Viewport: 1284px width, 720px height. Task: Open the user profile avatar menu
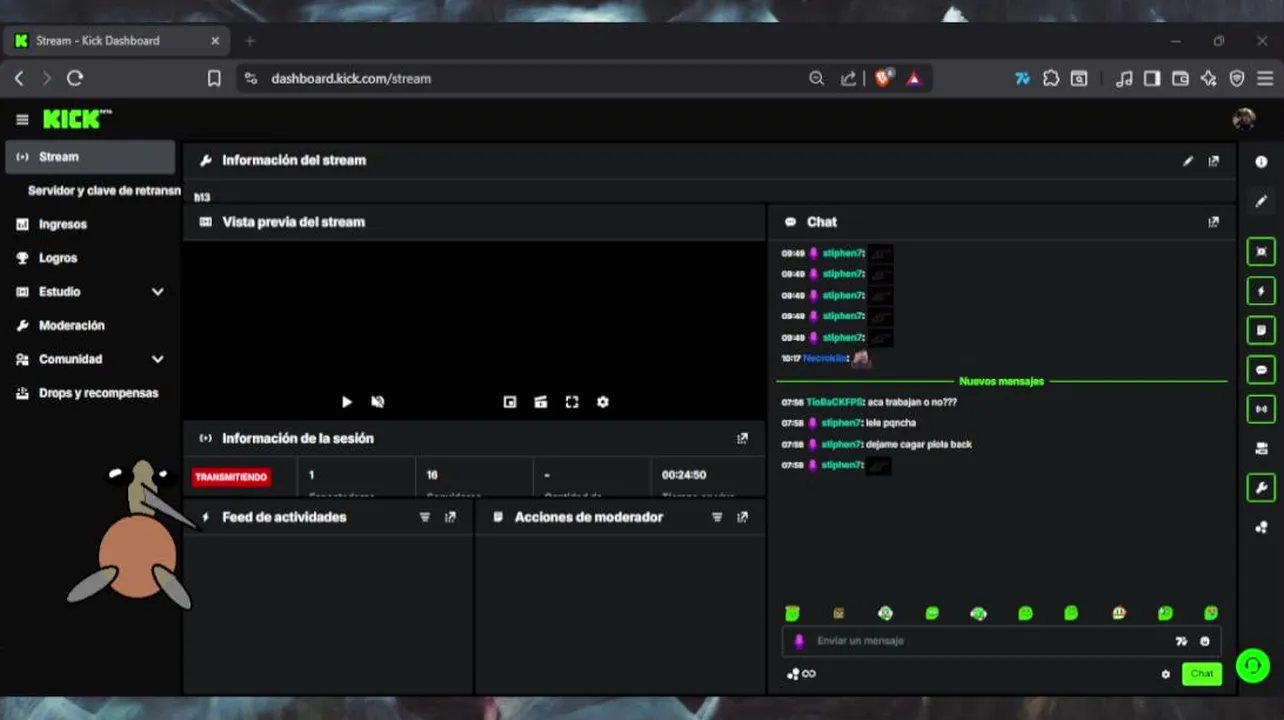(1244, 119)
